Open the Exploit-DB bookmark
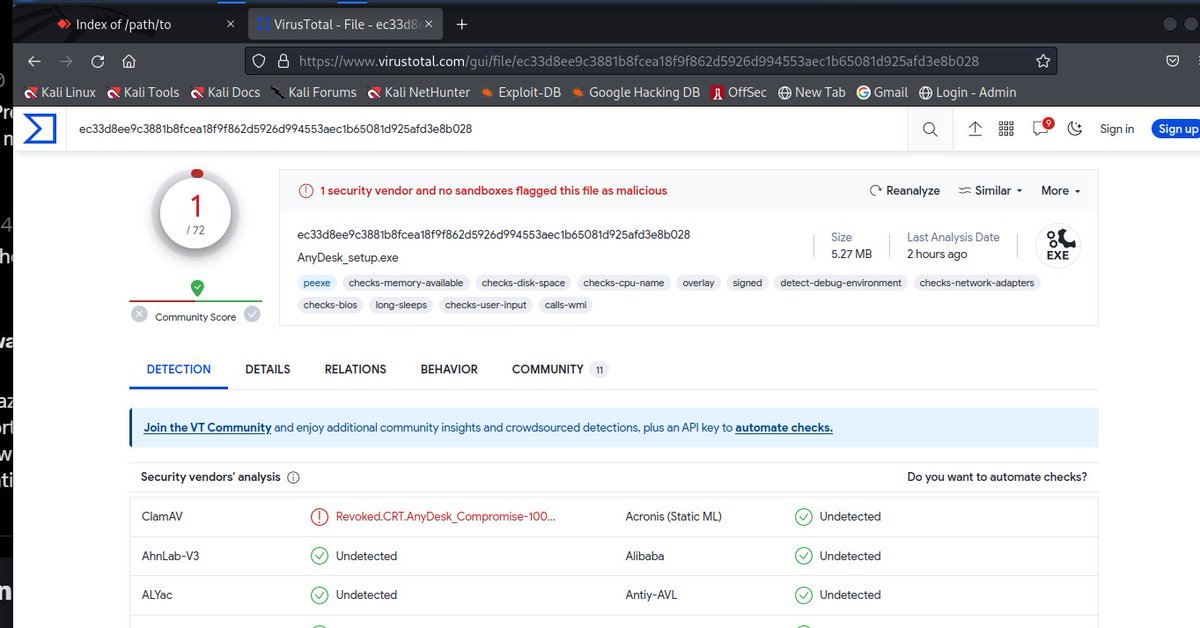This screenshot has height=628, width=1200. coord(521,92)
